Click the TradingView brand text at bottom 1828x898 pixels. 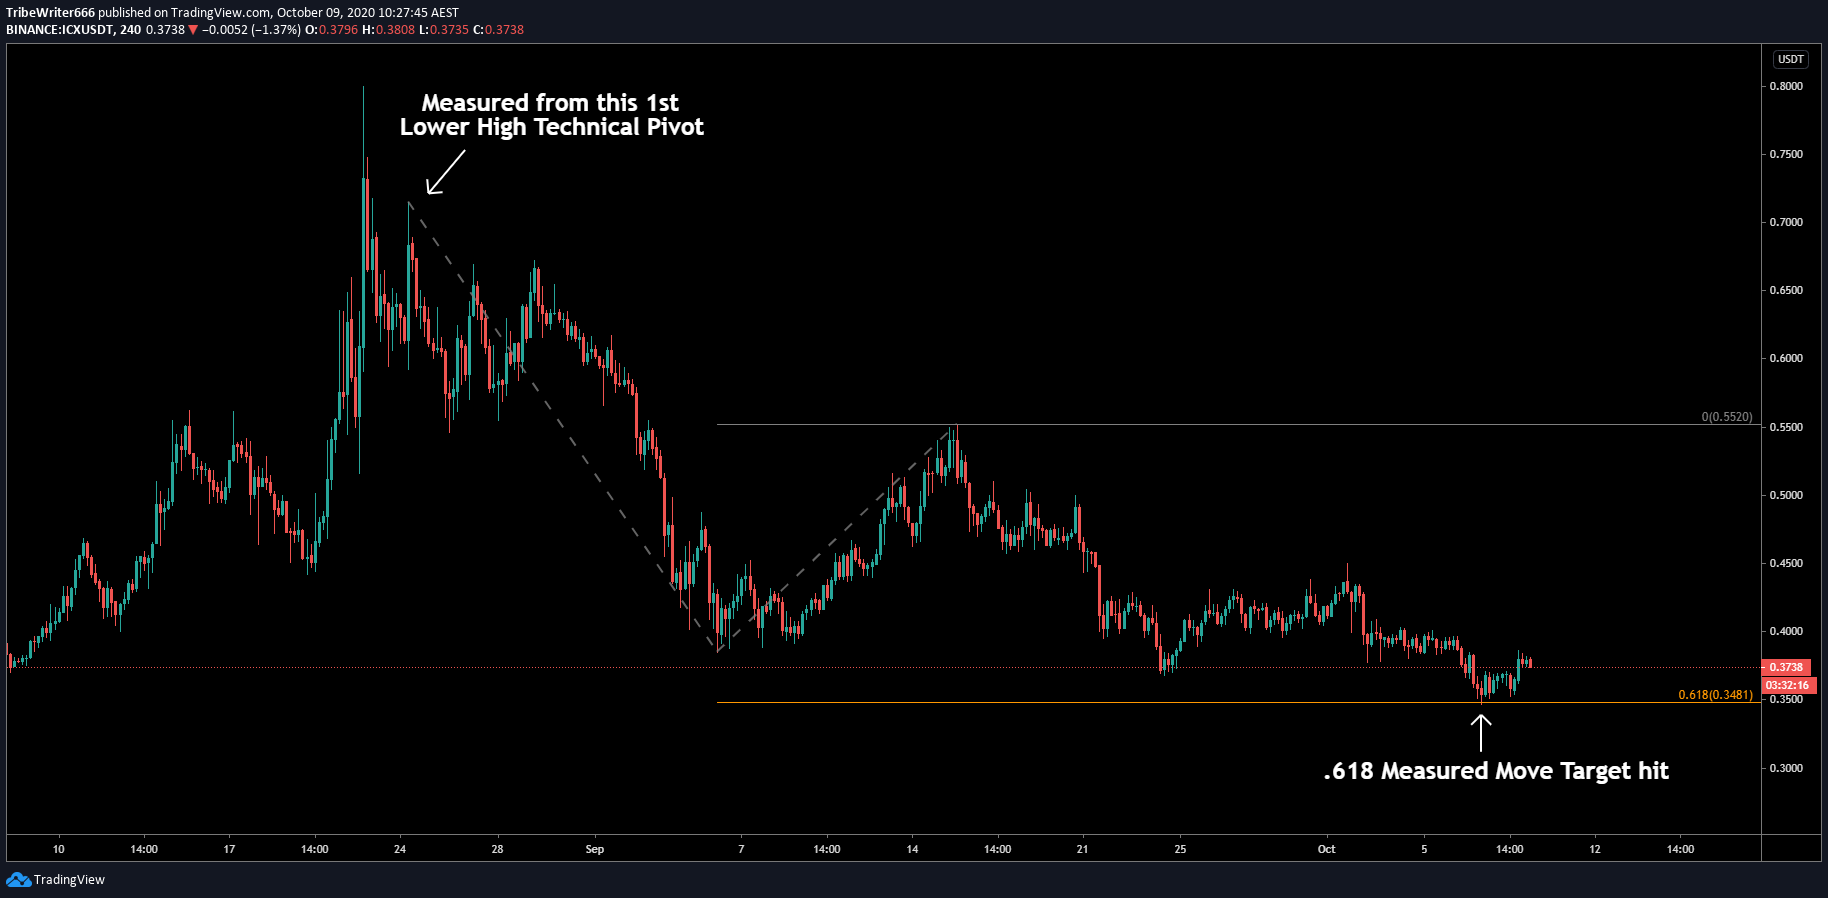[69, 880]
